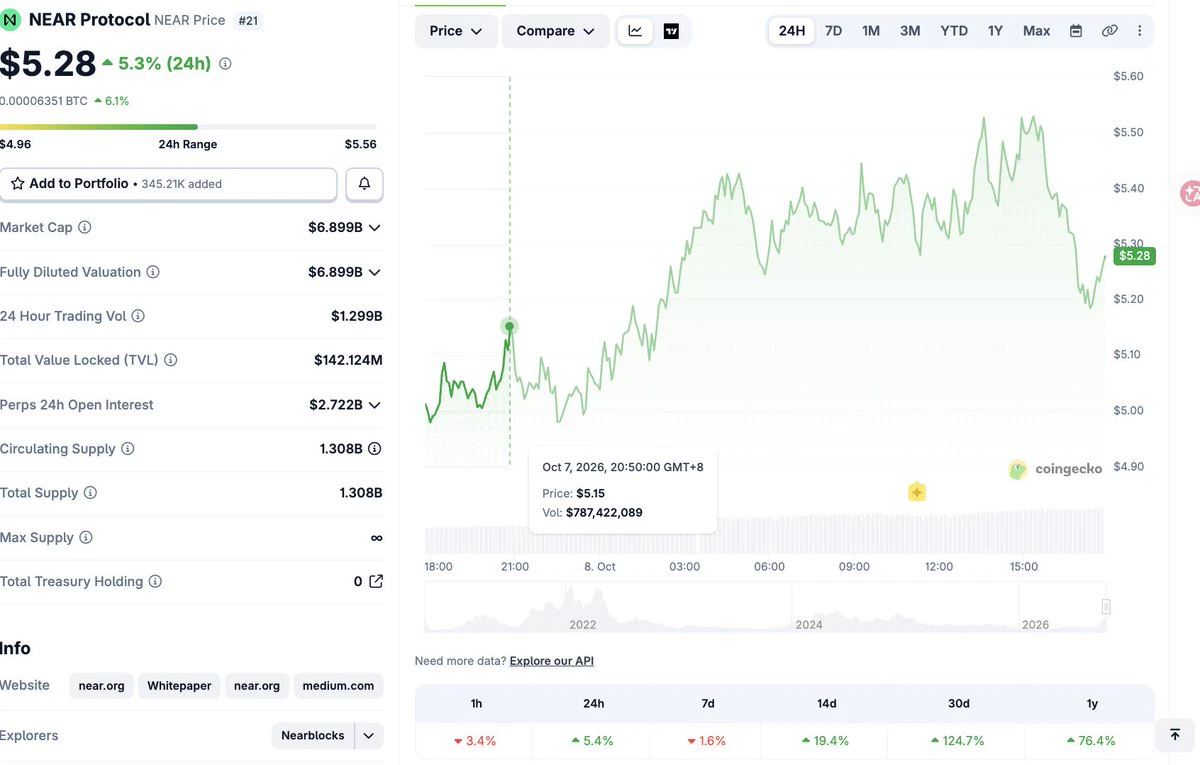Open chart more options menu

point(1140,31)
